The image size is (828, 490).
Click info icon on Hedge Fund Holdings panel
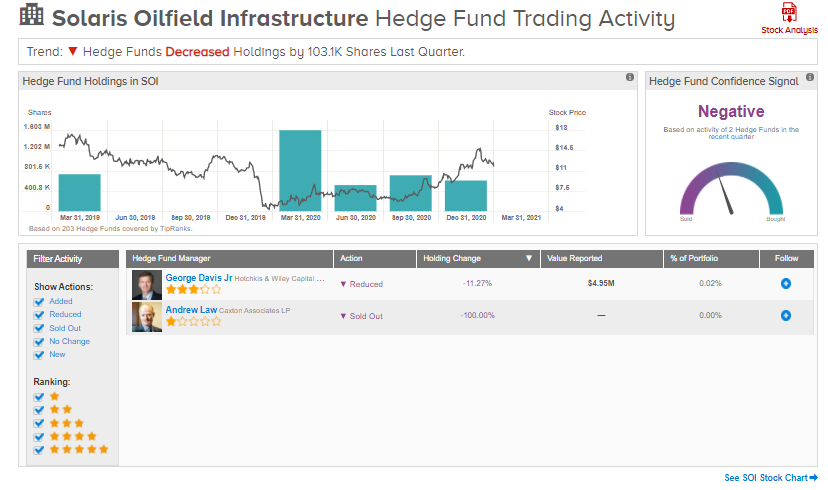coord(630,77)
